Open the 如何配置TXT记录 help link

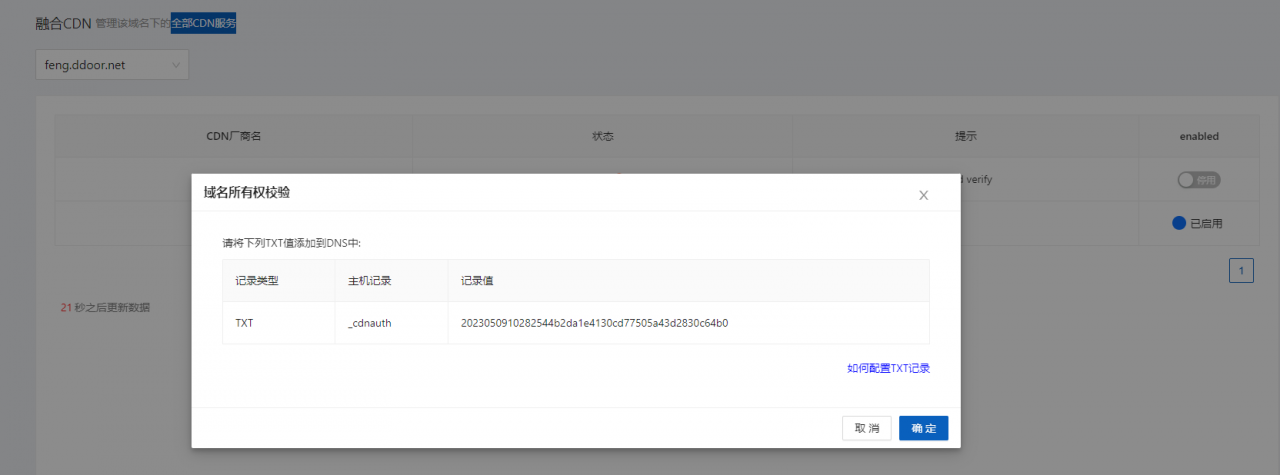pyautogui.click(x=888, y=368)
